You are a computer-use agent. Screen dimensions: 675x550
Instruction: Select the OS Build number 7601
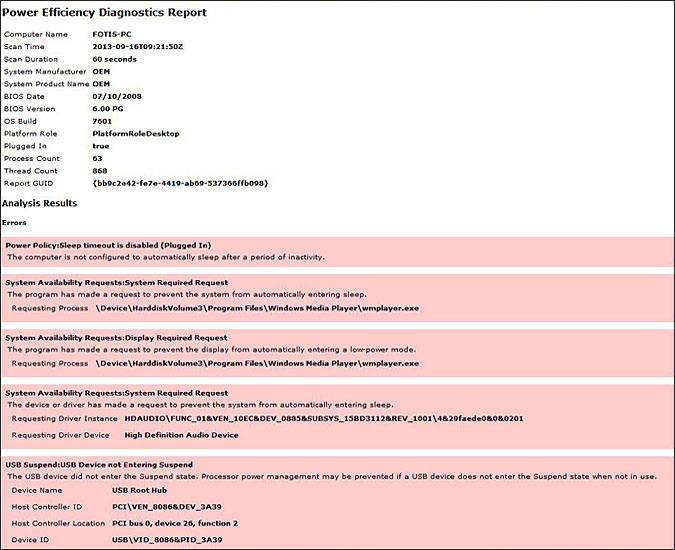coord(102,121)
